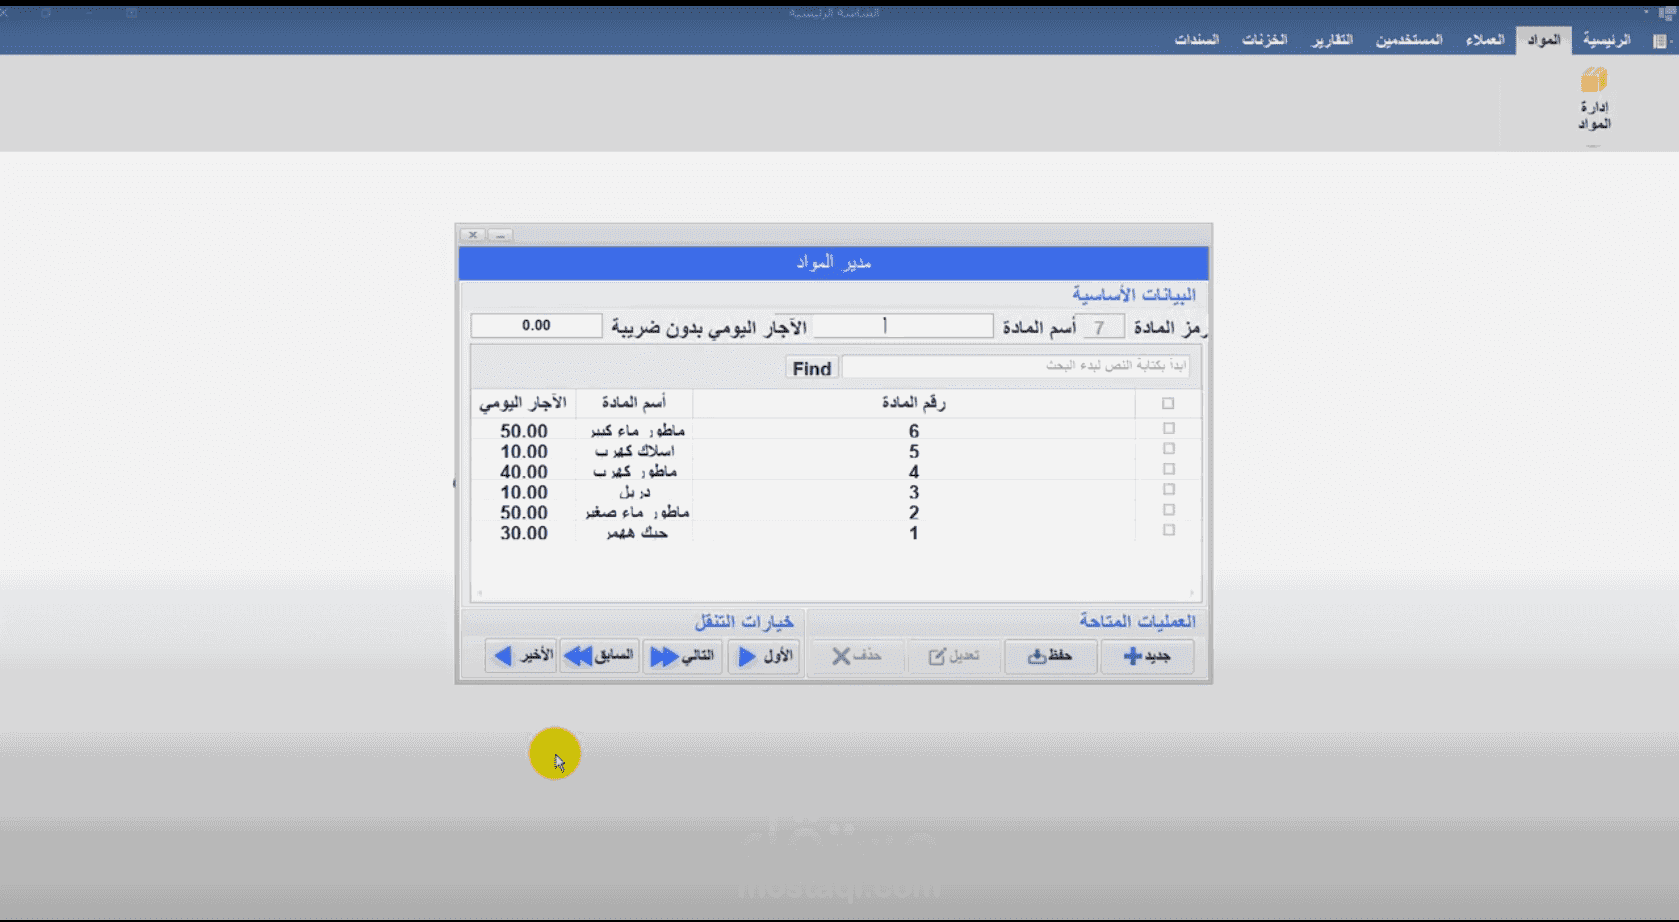
Task: Check the box for item number 6
Action: (1168, 428)
